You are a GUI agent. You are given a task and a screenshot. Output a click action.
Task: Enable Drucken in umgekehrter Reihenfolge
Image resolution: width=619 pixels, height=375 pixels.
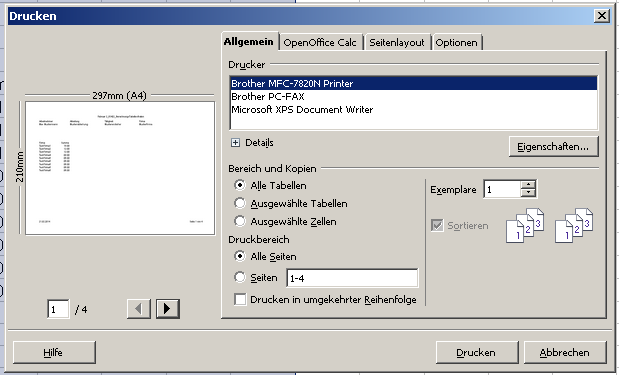(240, 299)
